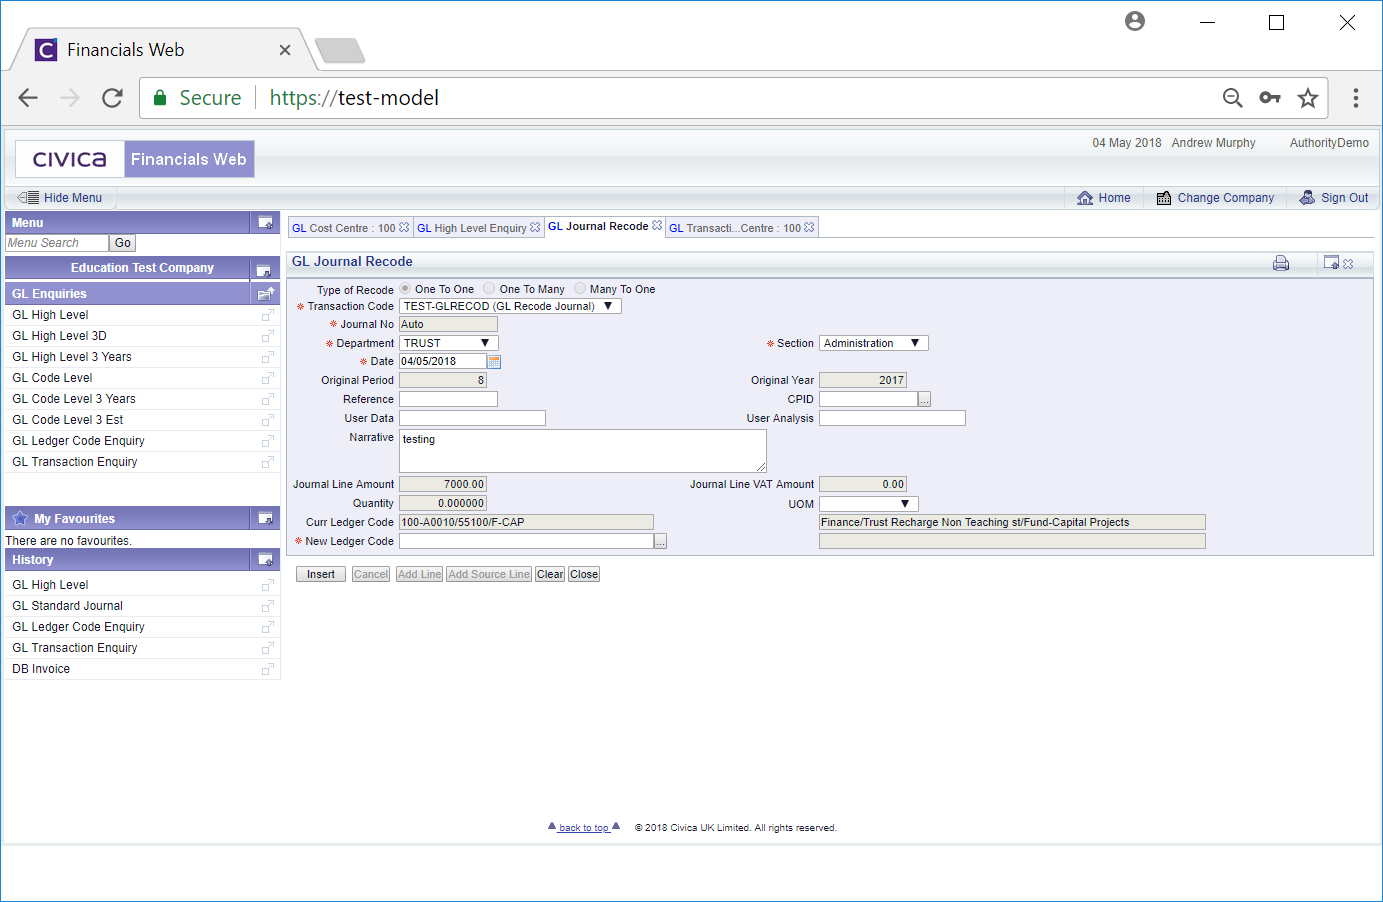Click the pop-out window icon in GL Journal Recode header

pyautogui.click(x=1331, y=263)
